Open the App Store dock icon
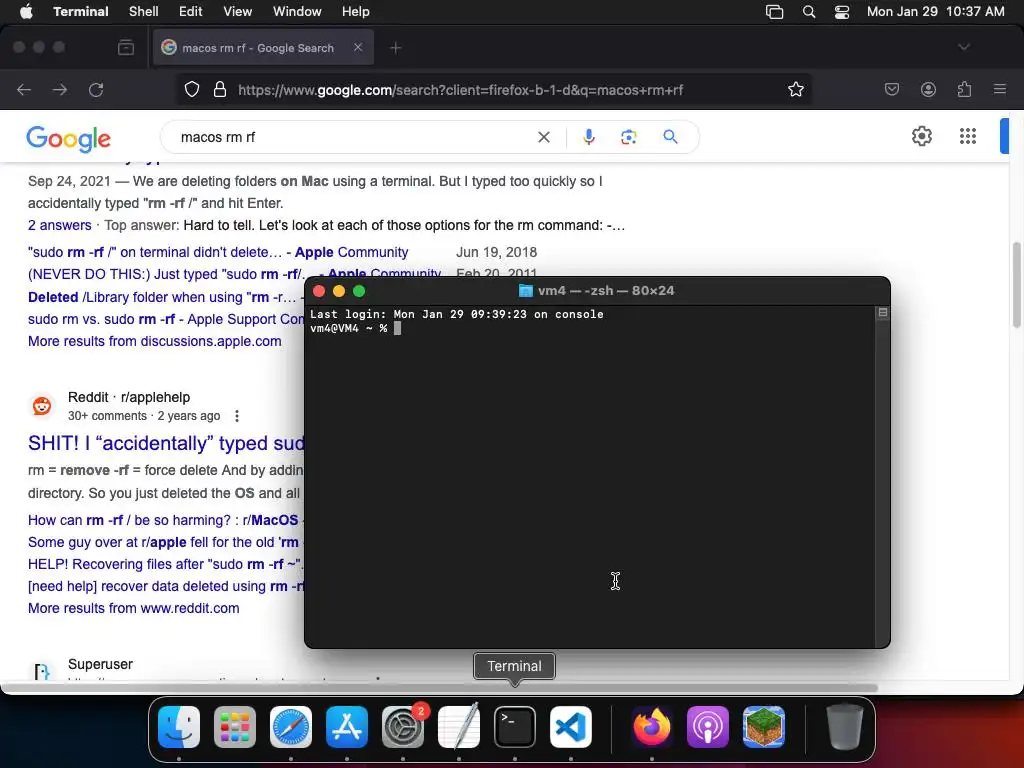 (347, 727)
